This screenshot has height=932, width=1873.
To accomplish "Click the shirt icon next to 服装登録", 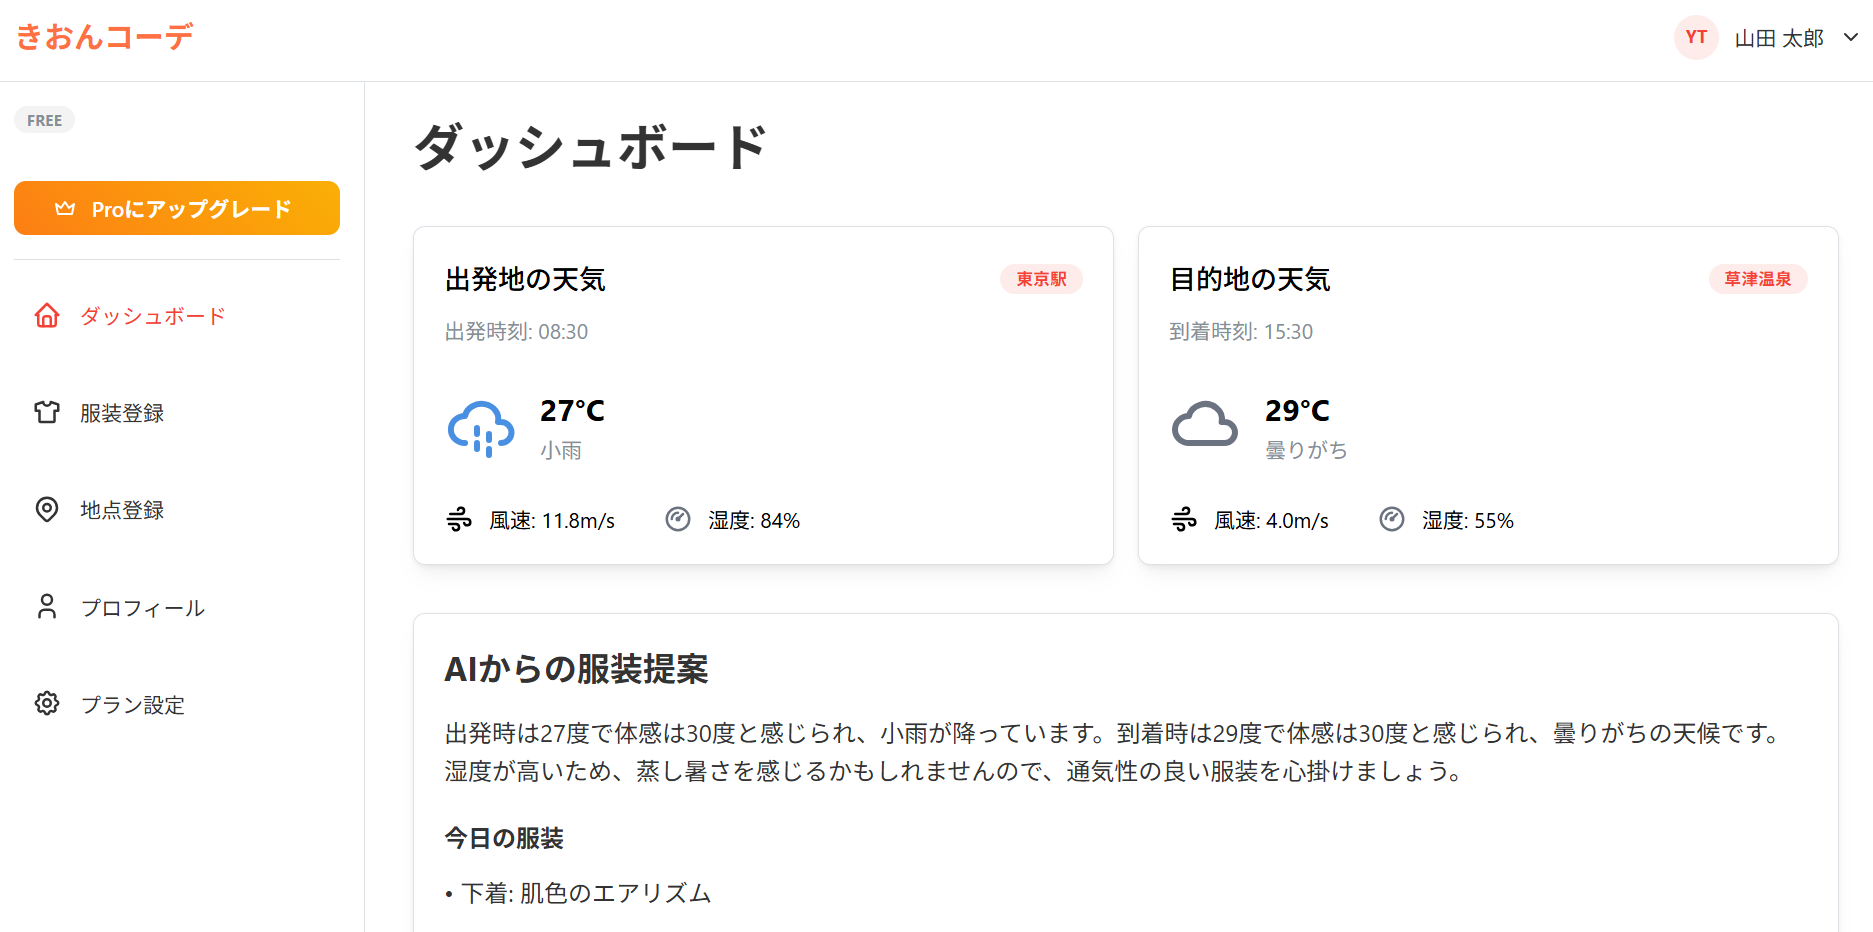I will click(46, 412).
